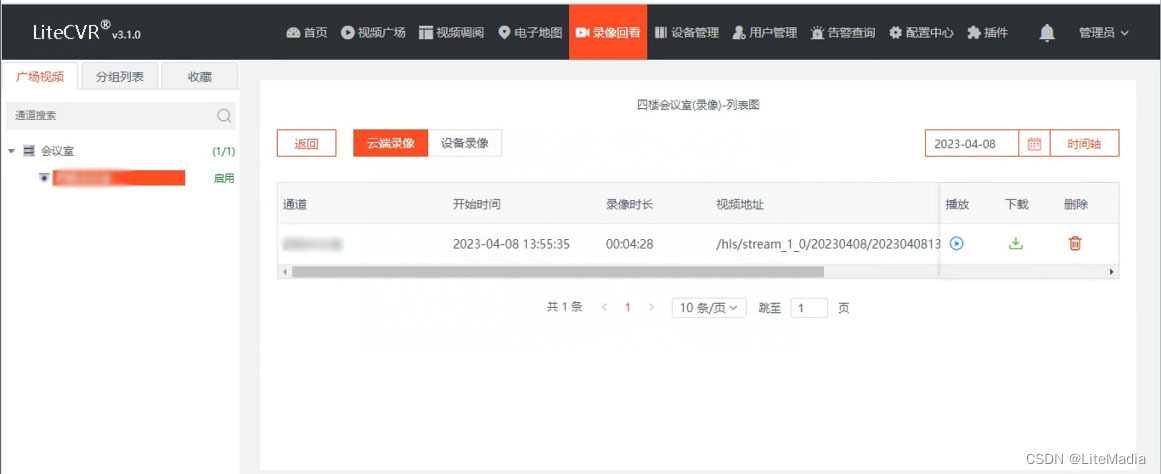Open the calendar picker icon
This screenshot has height=474, width=1161.
pos(1034,144)
